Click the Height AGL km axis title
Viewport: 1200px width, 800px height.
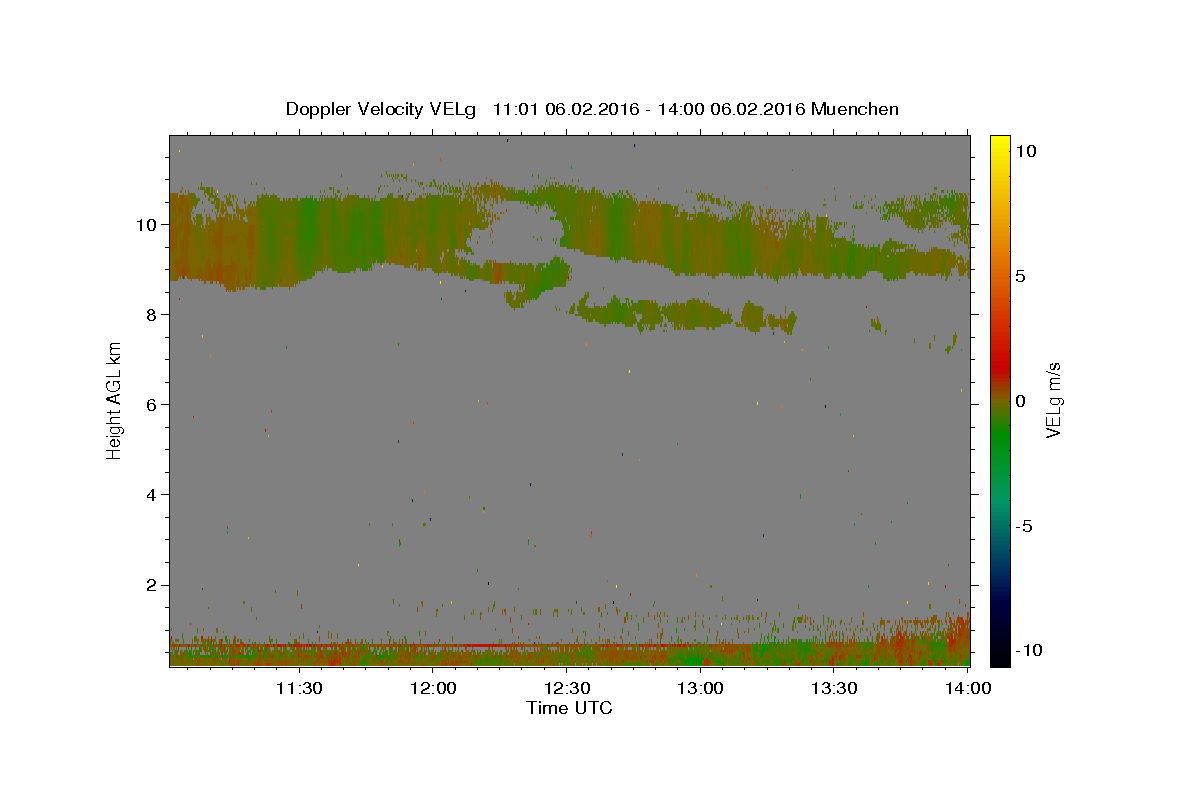(115, 400)
